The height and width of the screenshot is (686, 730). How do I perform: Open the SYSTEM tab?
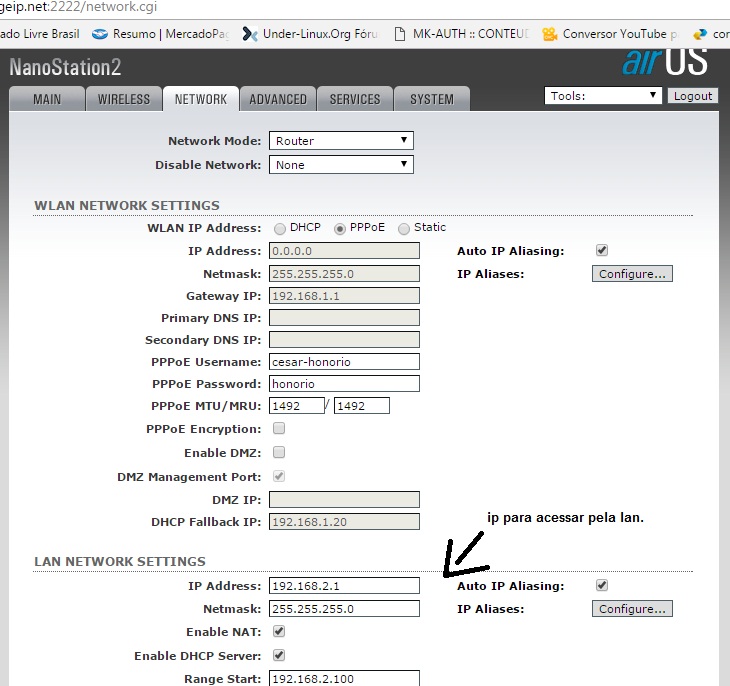[432, 99]
